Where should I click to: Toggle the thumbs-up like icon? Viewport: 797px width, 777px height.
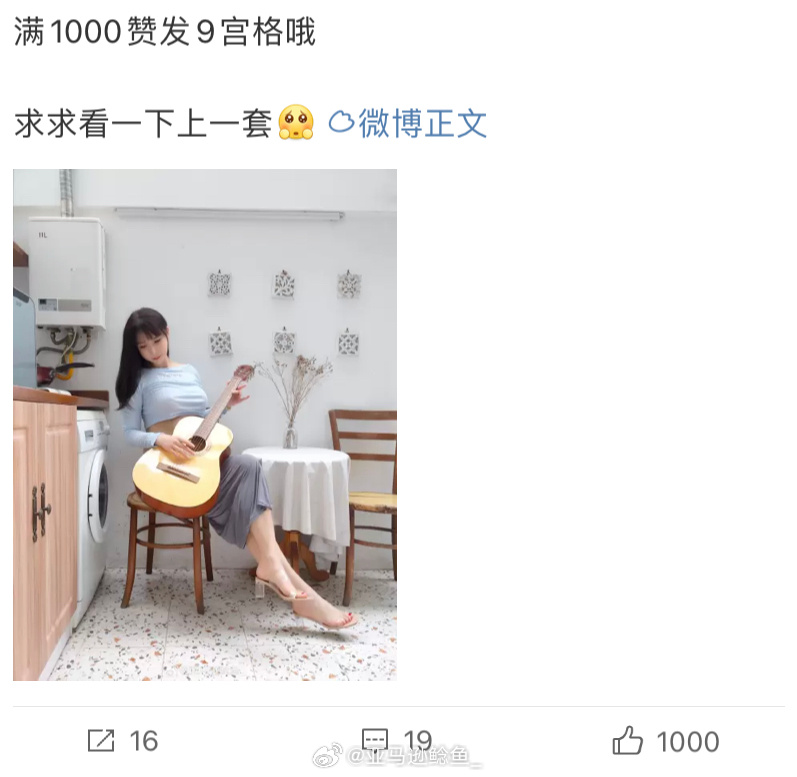tap(628, 740)
